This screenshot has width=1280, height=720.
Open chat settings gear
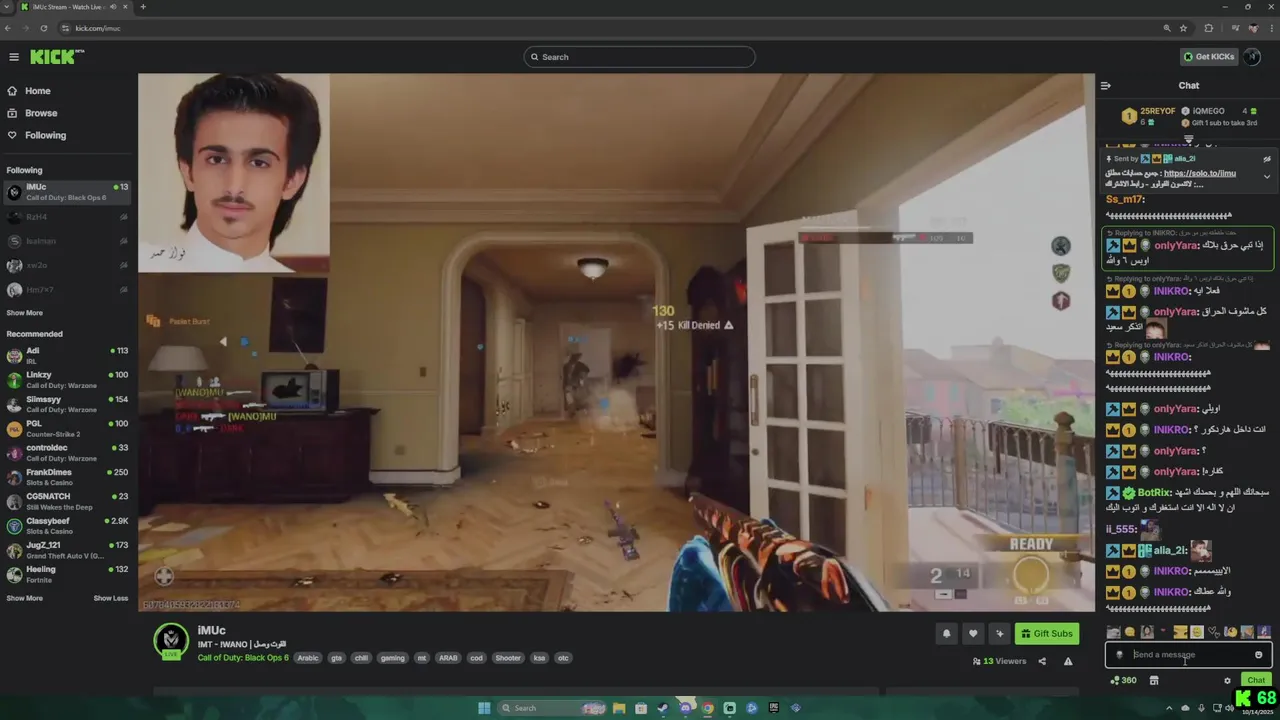click(1227, 680)
